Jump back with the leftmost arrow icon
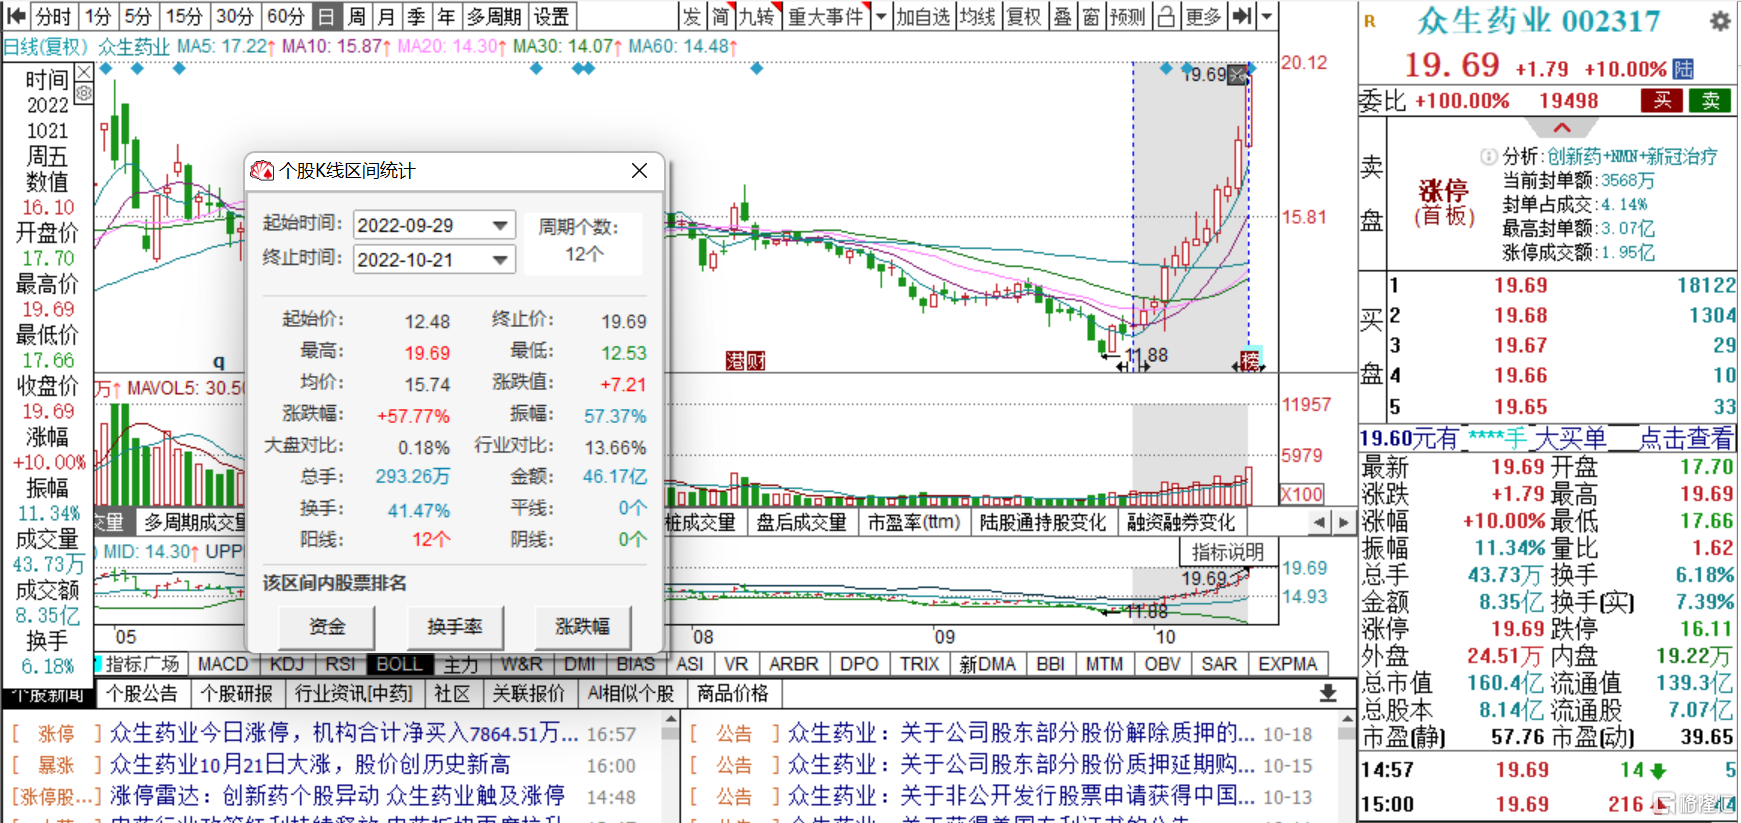The image size is (1741, 823). tap(15, 16)
